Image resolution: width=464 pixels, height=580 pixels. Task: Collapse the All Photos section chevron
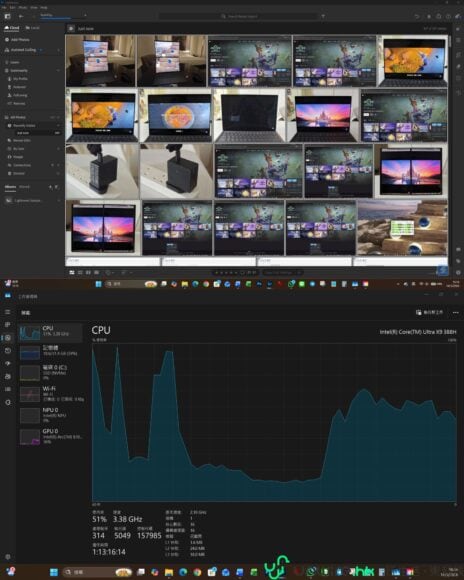click(x=58, y=117)
